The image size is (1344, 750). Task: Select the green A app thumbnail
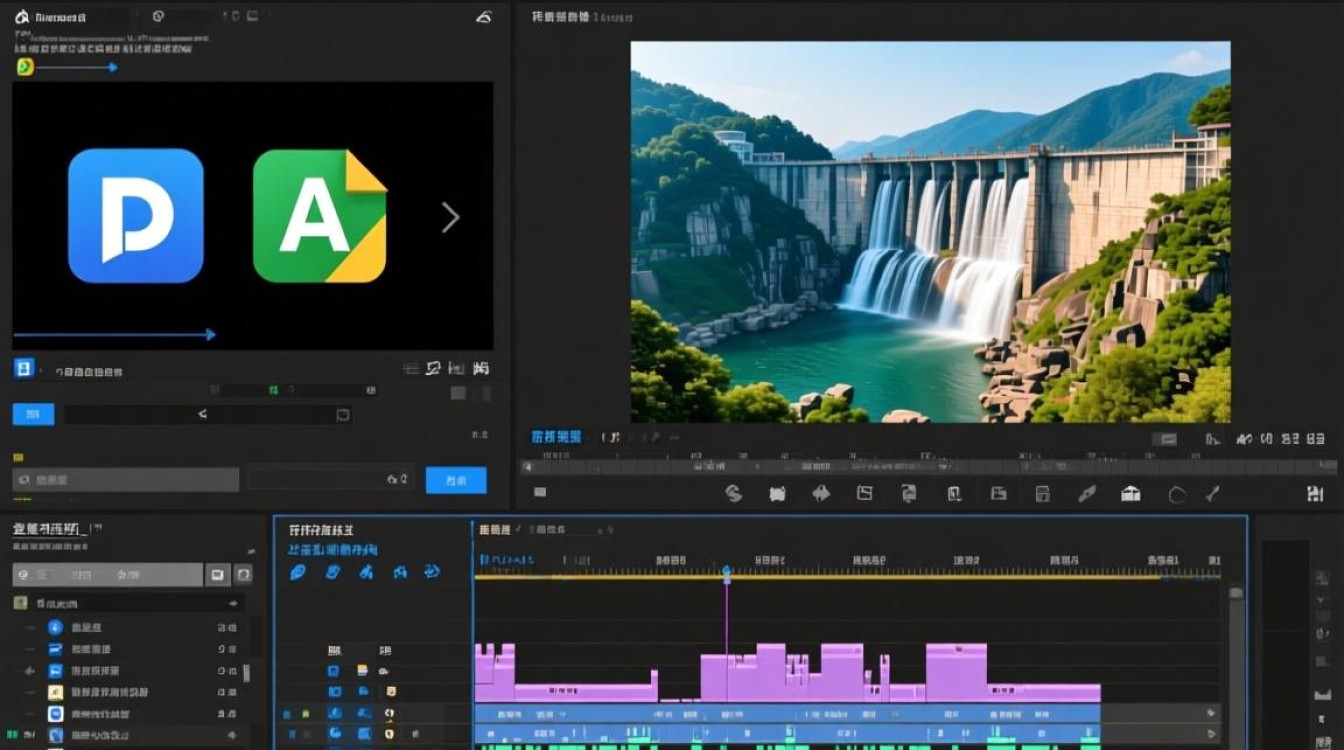coord(320,216)
